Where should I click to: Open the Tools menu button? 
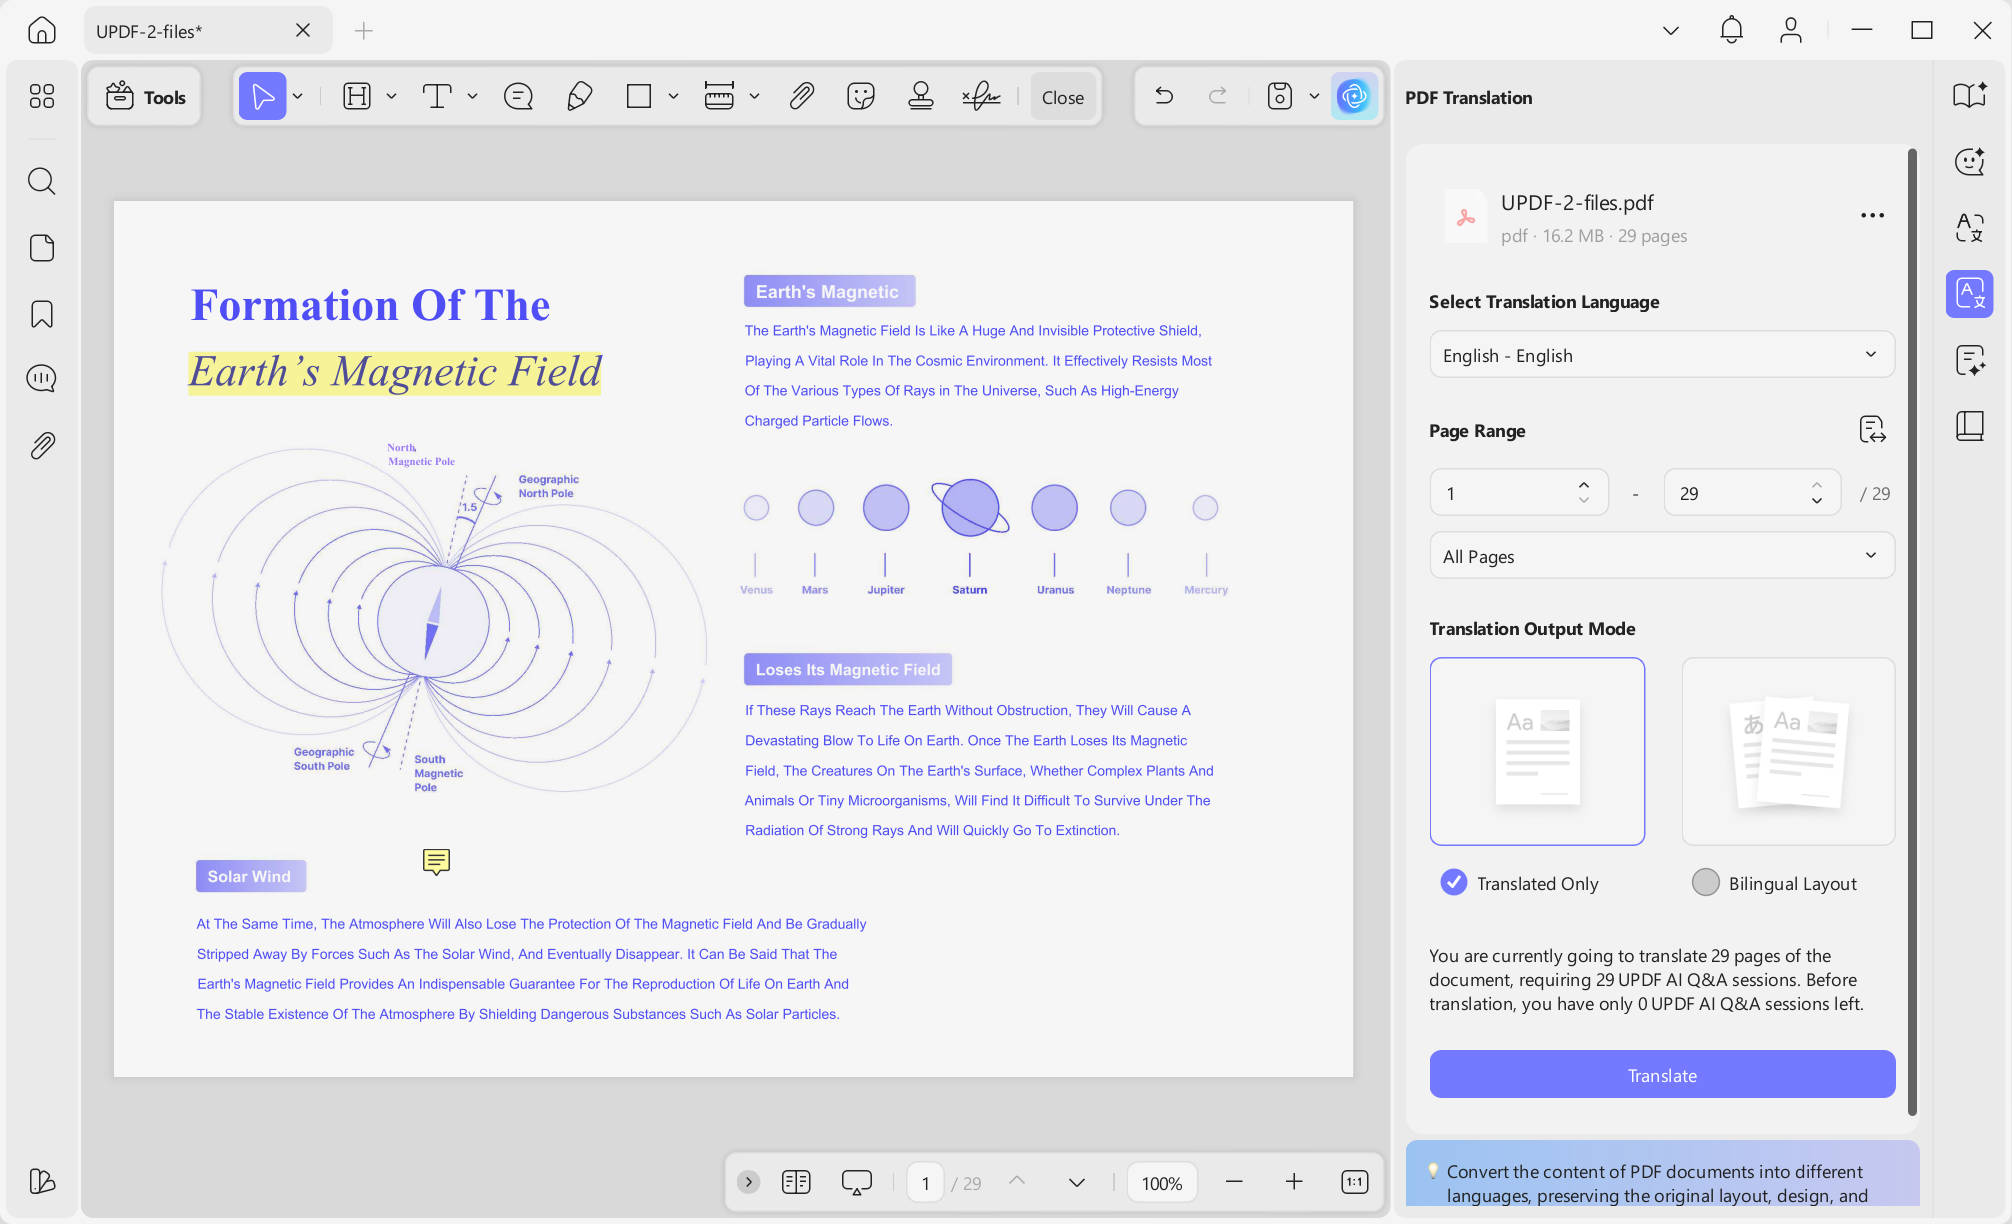coord(145,97)
